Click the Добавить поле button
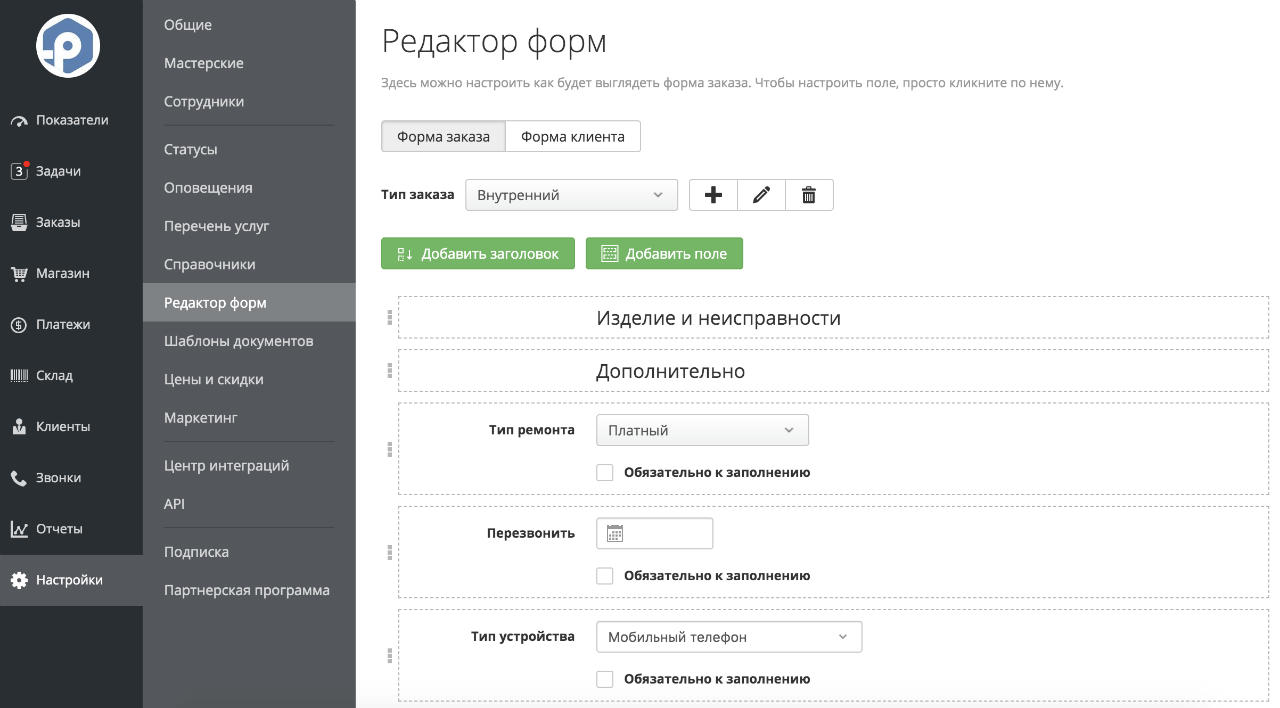The image size is (1280, 708). 664,254
